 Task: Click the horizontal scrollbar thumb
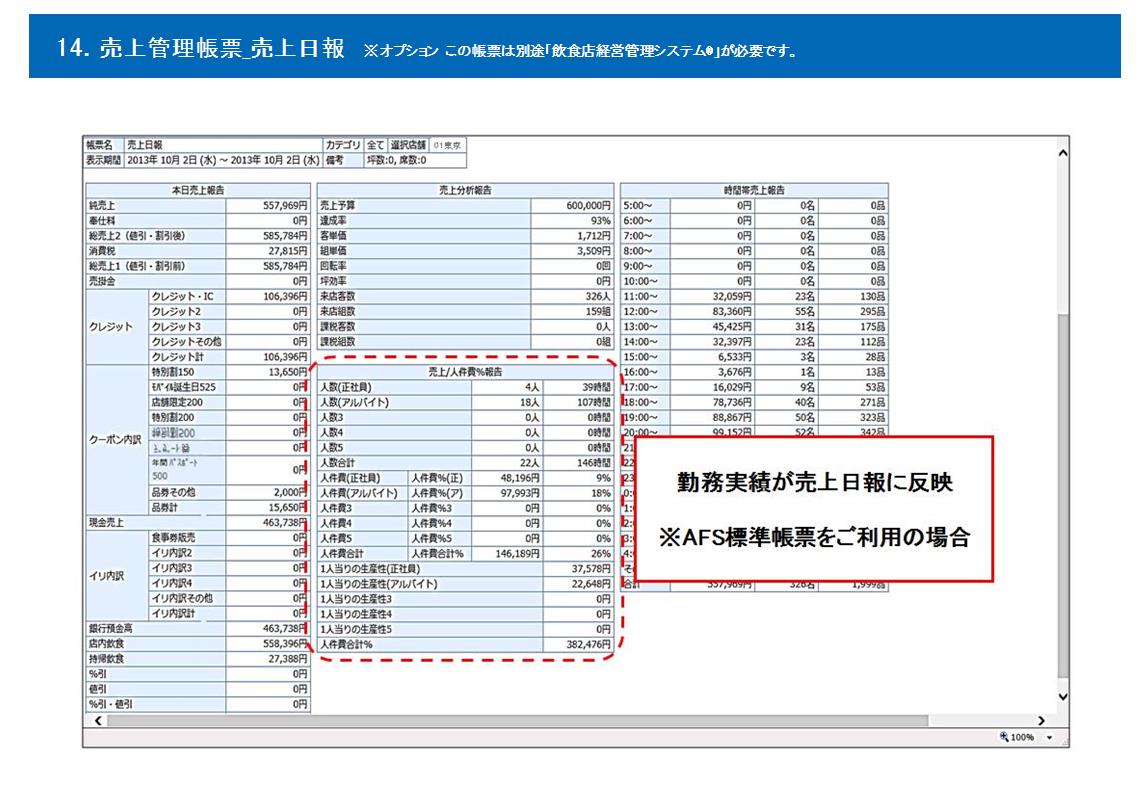pos(518,721)
